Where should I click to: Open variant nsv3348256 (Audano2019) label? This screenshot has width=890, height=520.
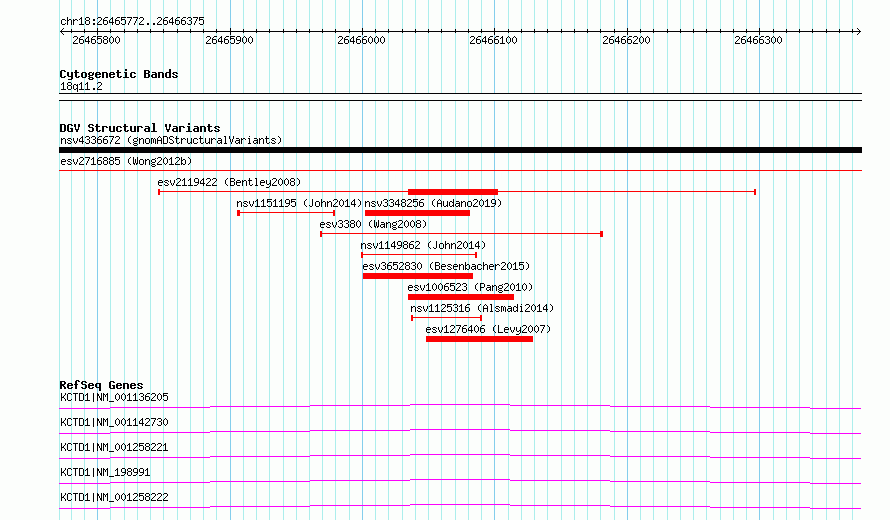click(433, 203)
